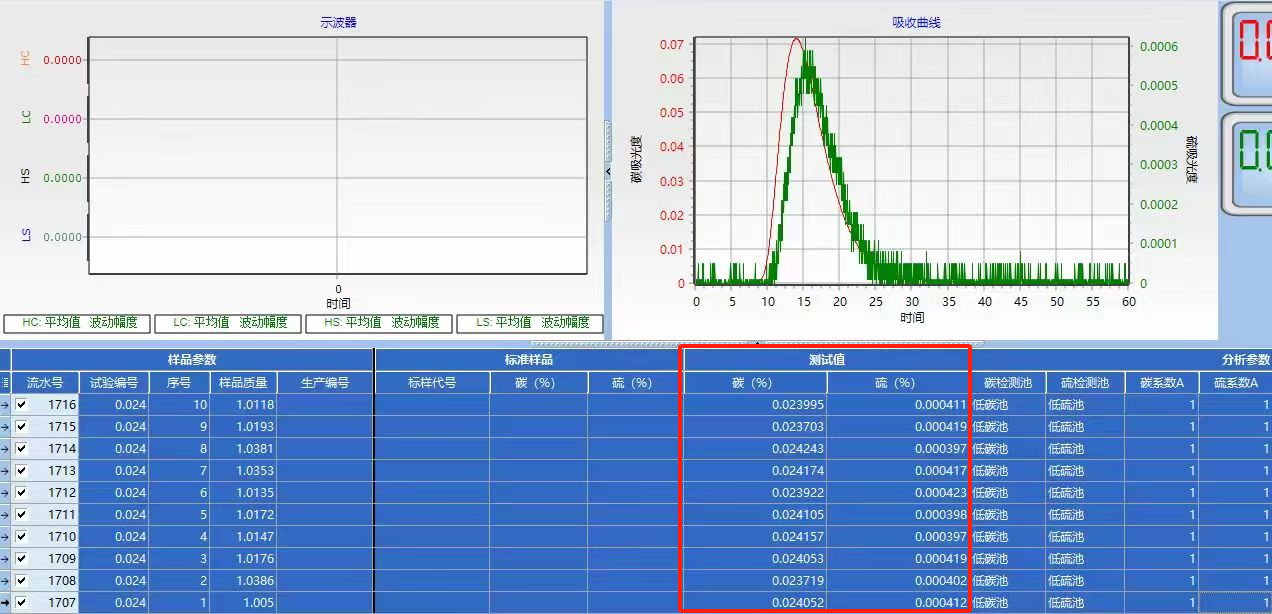Click the row selector arrow beside record 1707
The width and height of the screenshot is (1272, 614).
coord(4,602)
